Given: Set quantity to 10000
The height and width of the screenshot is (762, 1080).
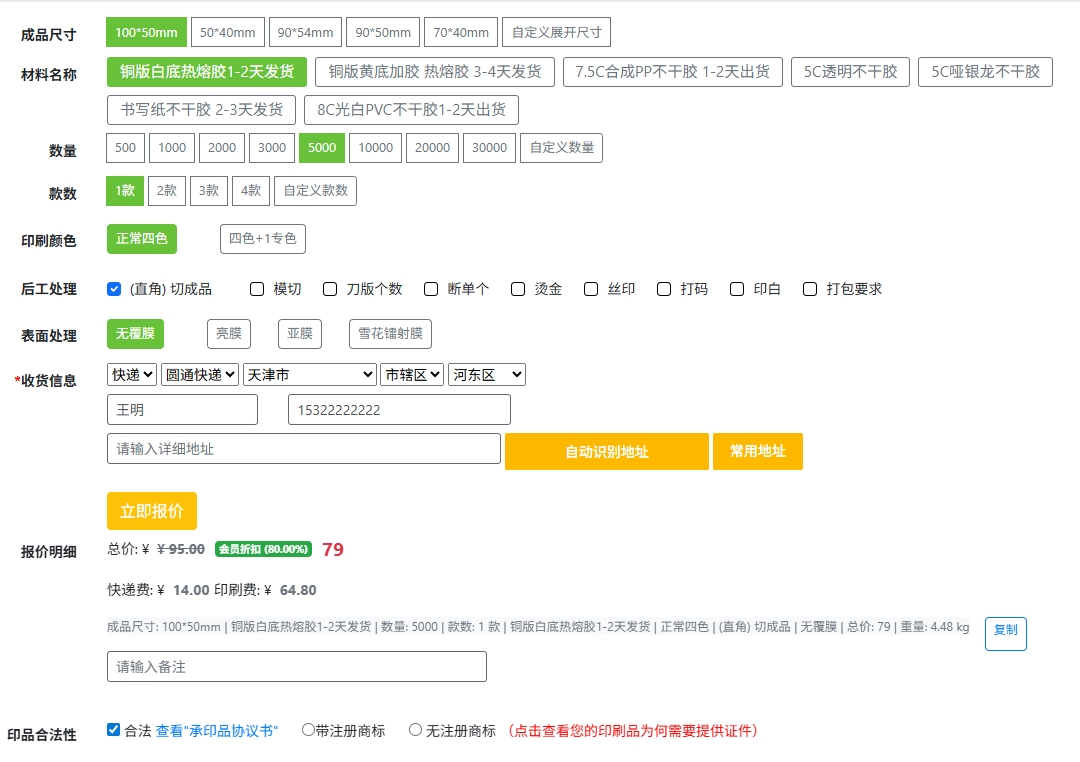Looking at the screenshot, I should tap(375, 148).
